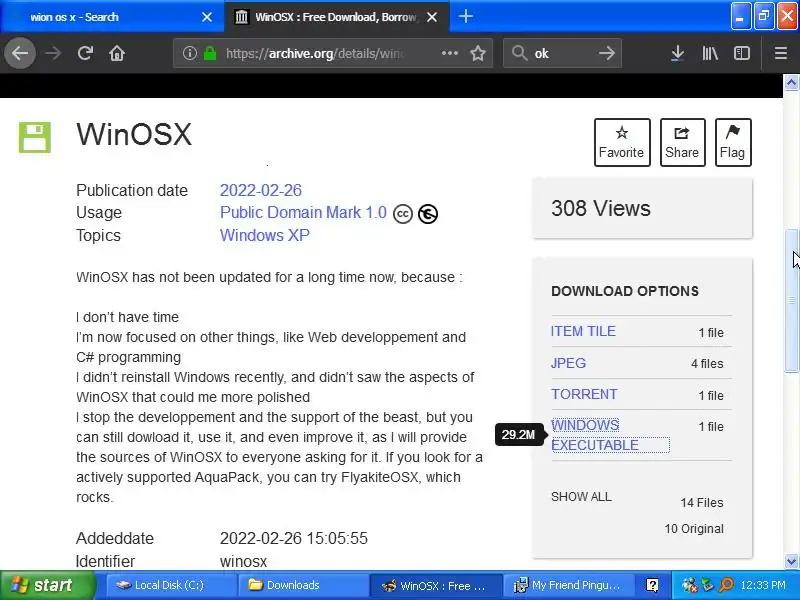Click the help question mark taskbar icon
The height and width of the screenshot is (600, 800).
[652, 585]
